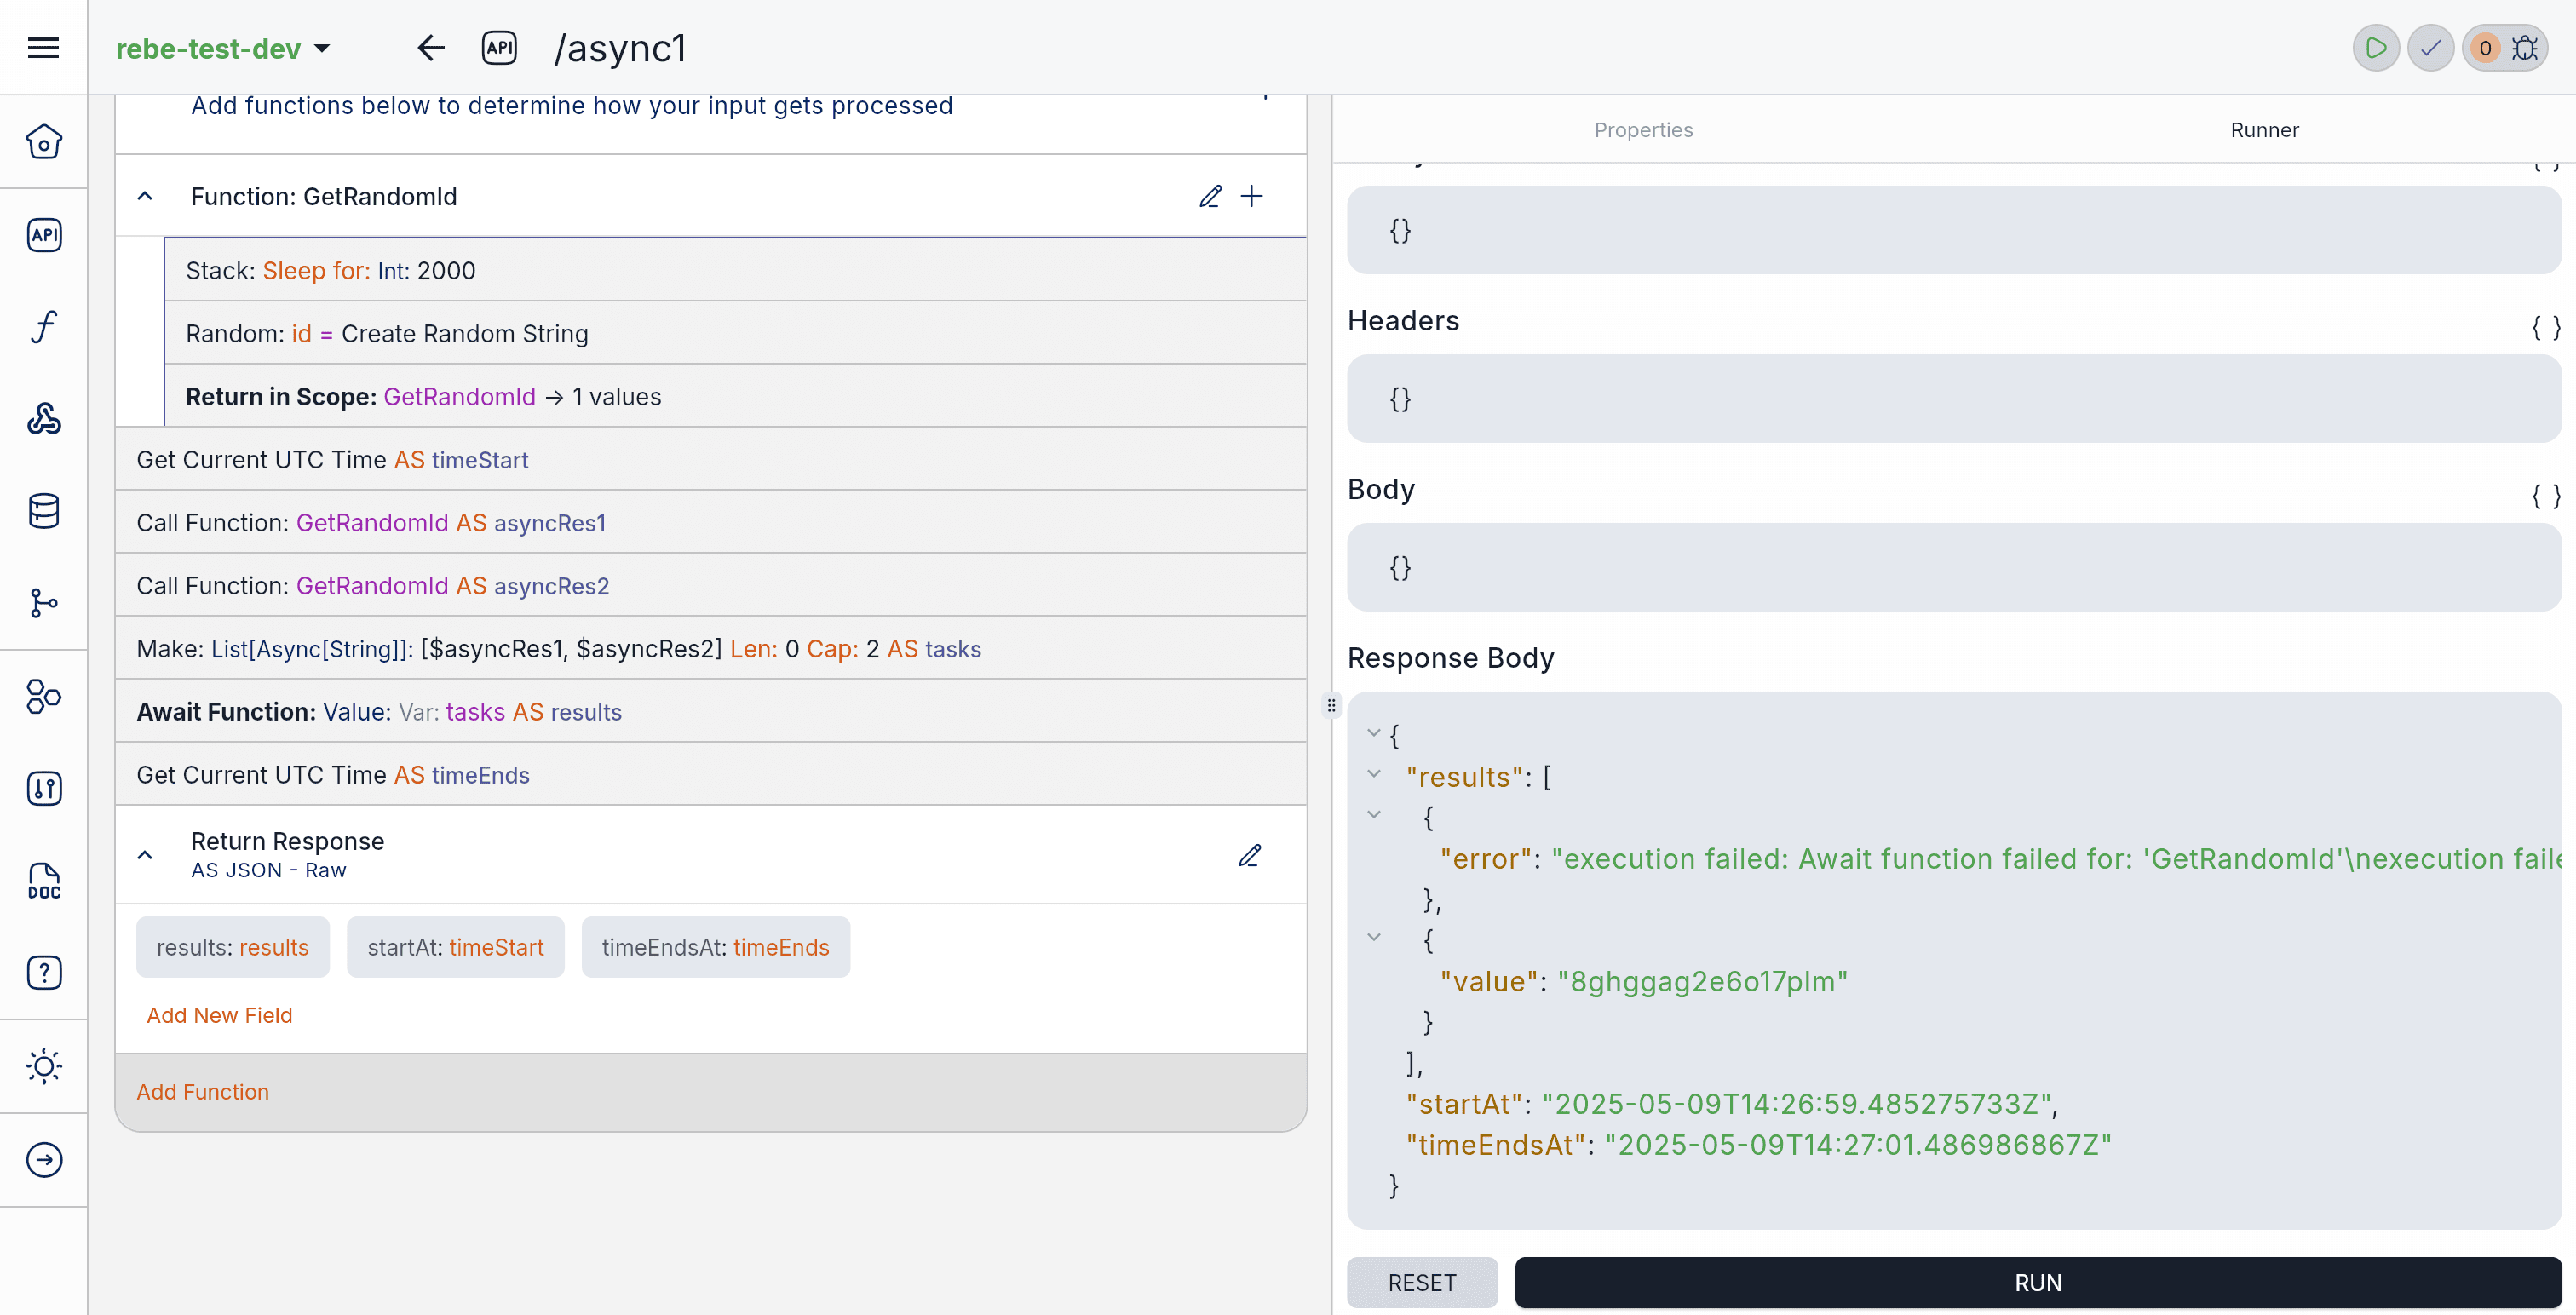Click Add Function link
The image size is (2576, 1315).
coord(203,1092)
